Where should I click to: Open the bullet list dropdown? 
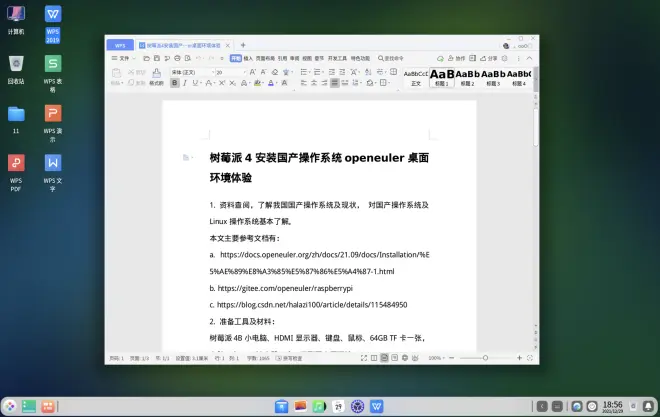coord(310,72)
